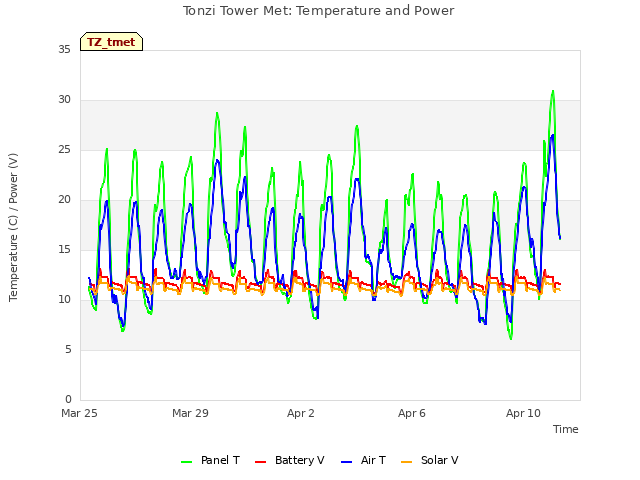Click the y-axis value 20

[64, 200]
